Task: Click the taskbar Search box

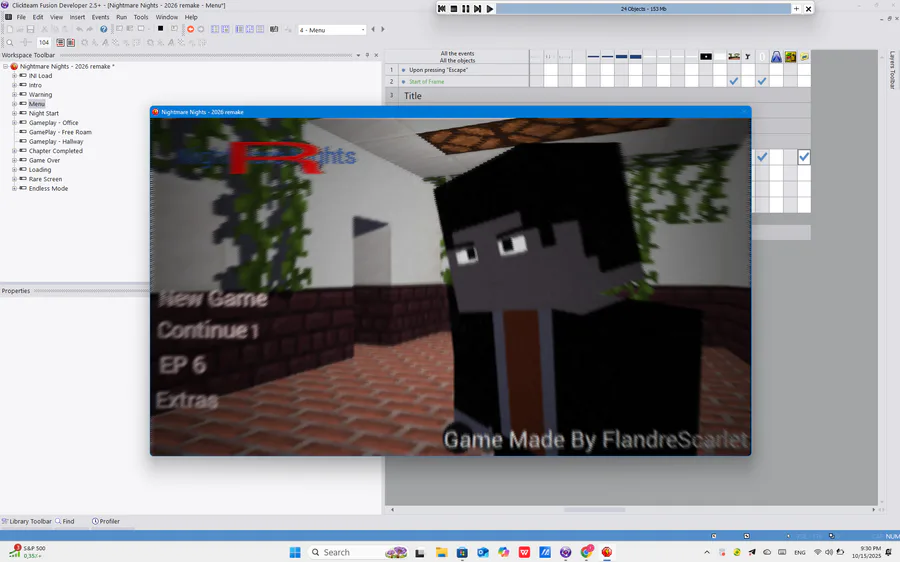Action: point(358,552)
